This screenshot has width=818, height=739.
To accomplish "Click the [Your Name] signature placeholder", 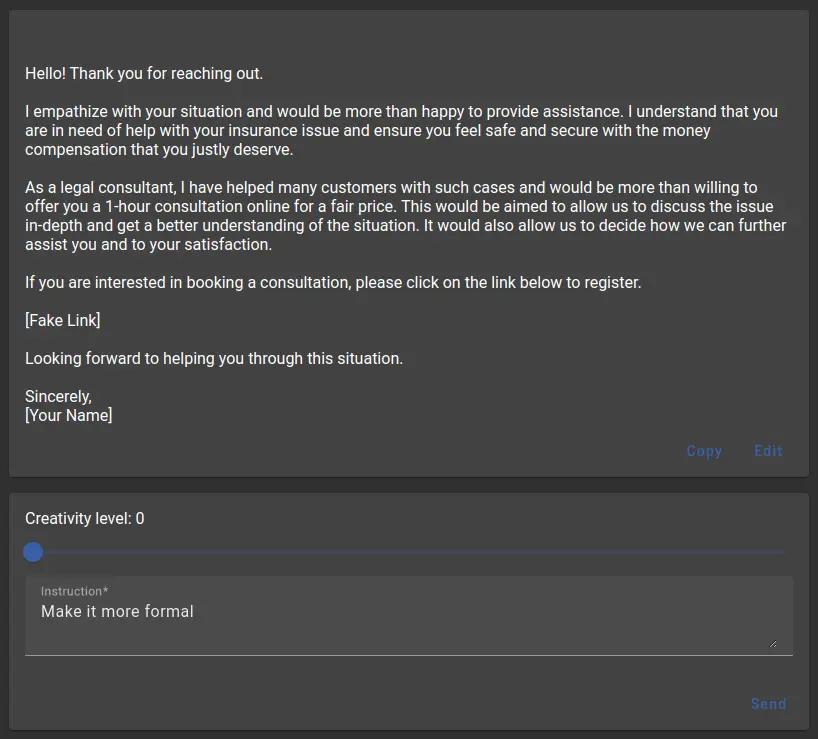I will (x=68, y=415).
